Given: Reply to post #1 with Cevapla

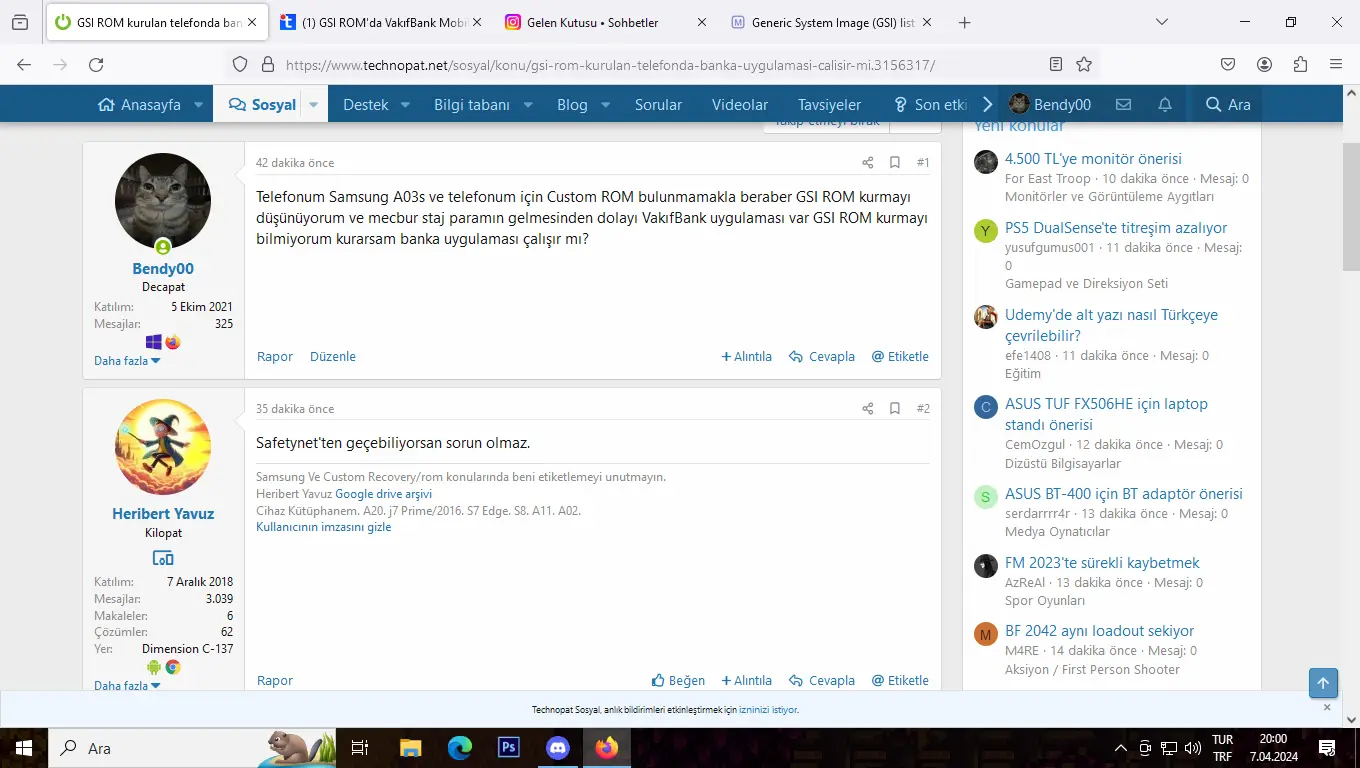Looking at the screenshot, I should [x=822, y=356].
